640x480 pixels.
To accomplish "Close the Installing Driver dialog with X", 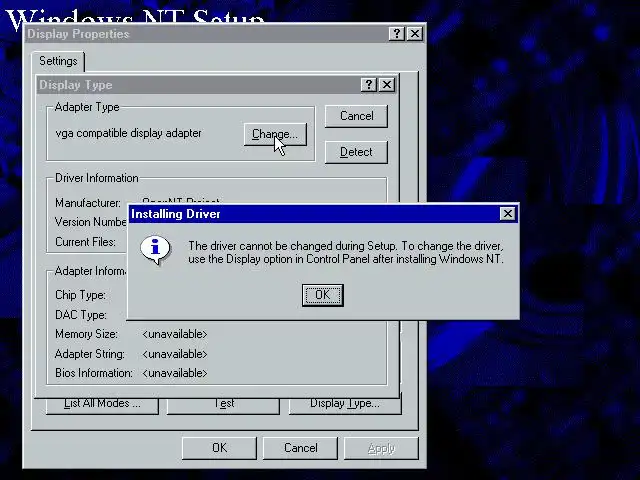I will [x=507, y=213].
